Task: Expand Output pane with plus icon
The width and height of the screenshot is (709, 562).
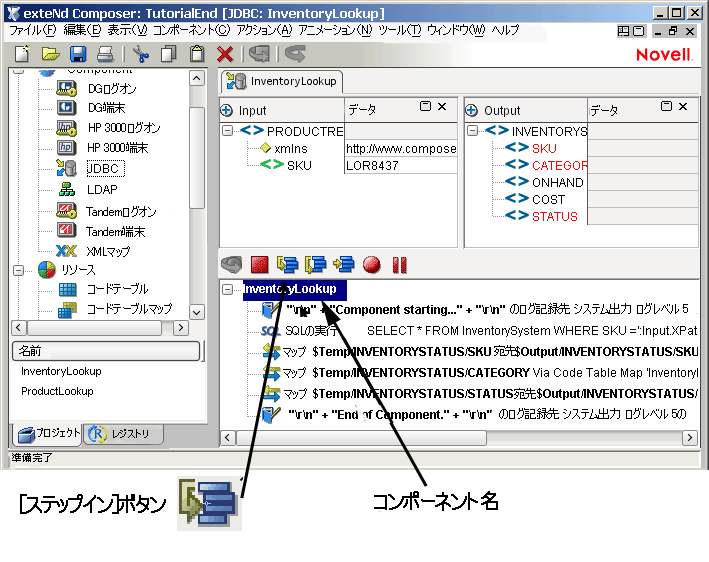Action: [x=471, y=110]
